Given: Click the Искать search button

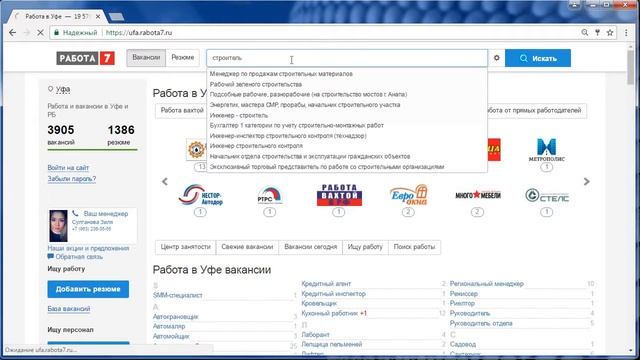Looking at the screenshot, I should (538, 58).
